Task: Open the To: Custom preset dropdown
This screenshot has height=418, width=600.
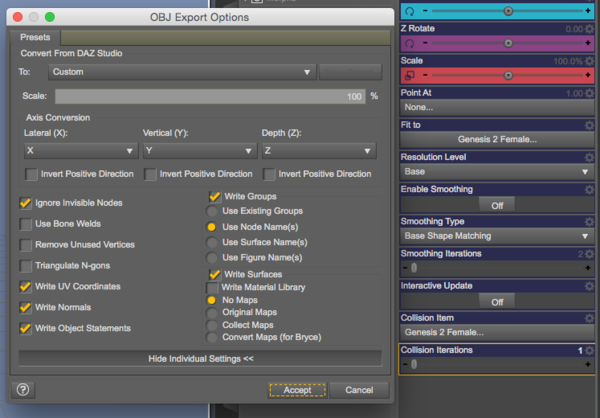Action: click(182, 72)
